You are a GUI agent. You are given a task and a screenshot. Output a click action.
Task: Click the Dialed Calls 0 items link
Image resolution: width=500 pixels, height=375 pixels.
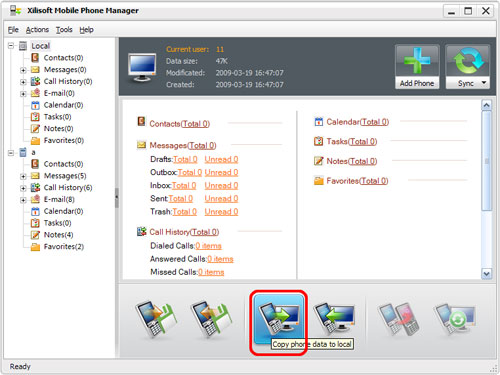click(209, 246)
